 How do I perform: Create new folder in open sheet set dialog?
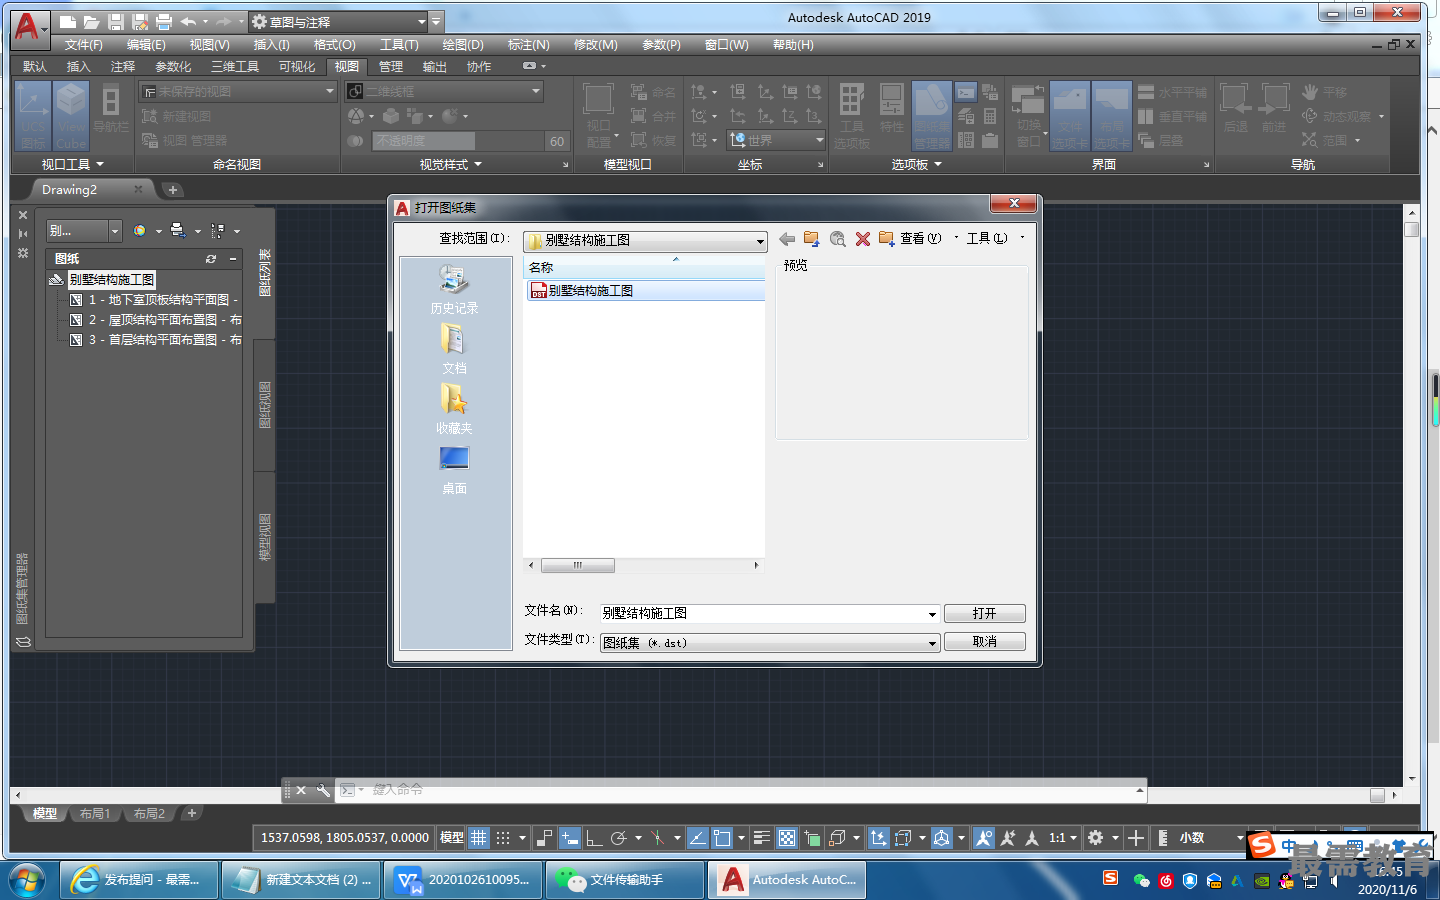point(886,239)
